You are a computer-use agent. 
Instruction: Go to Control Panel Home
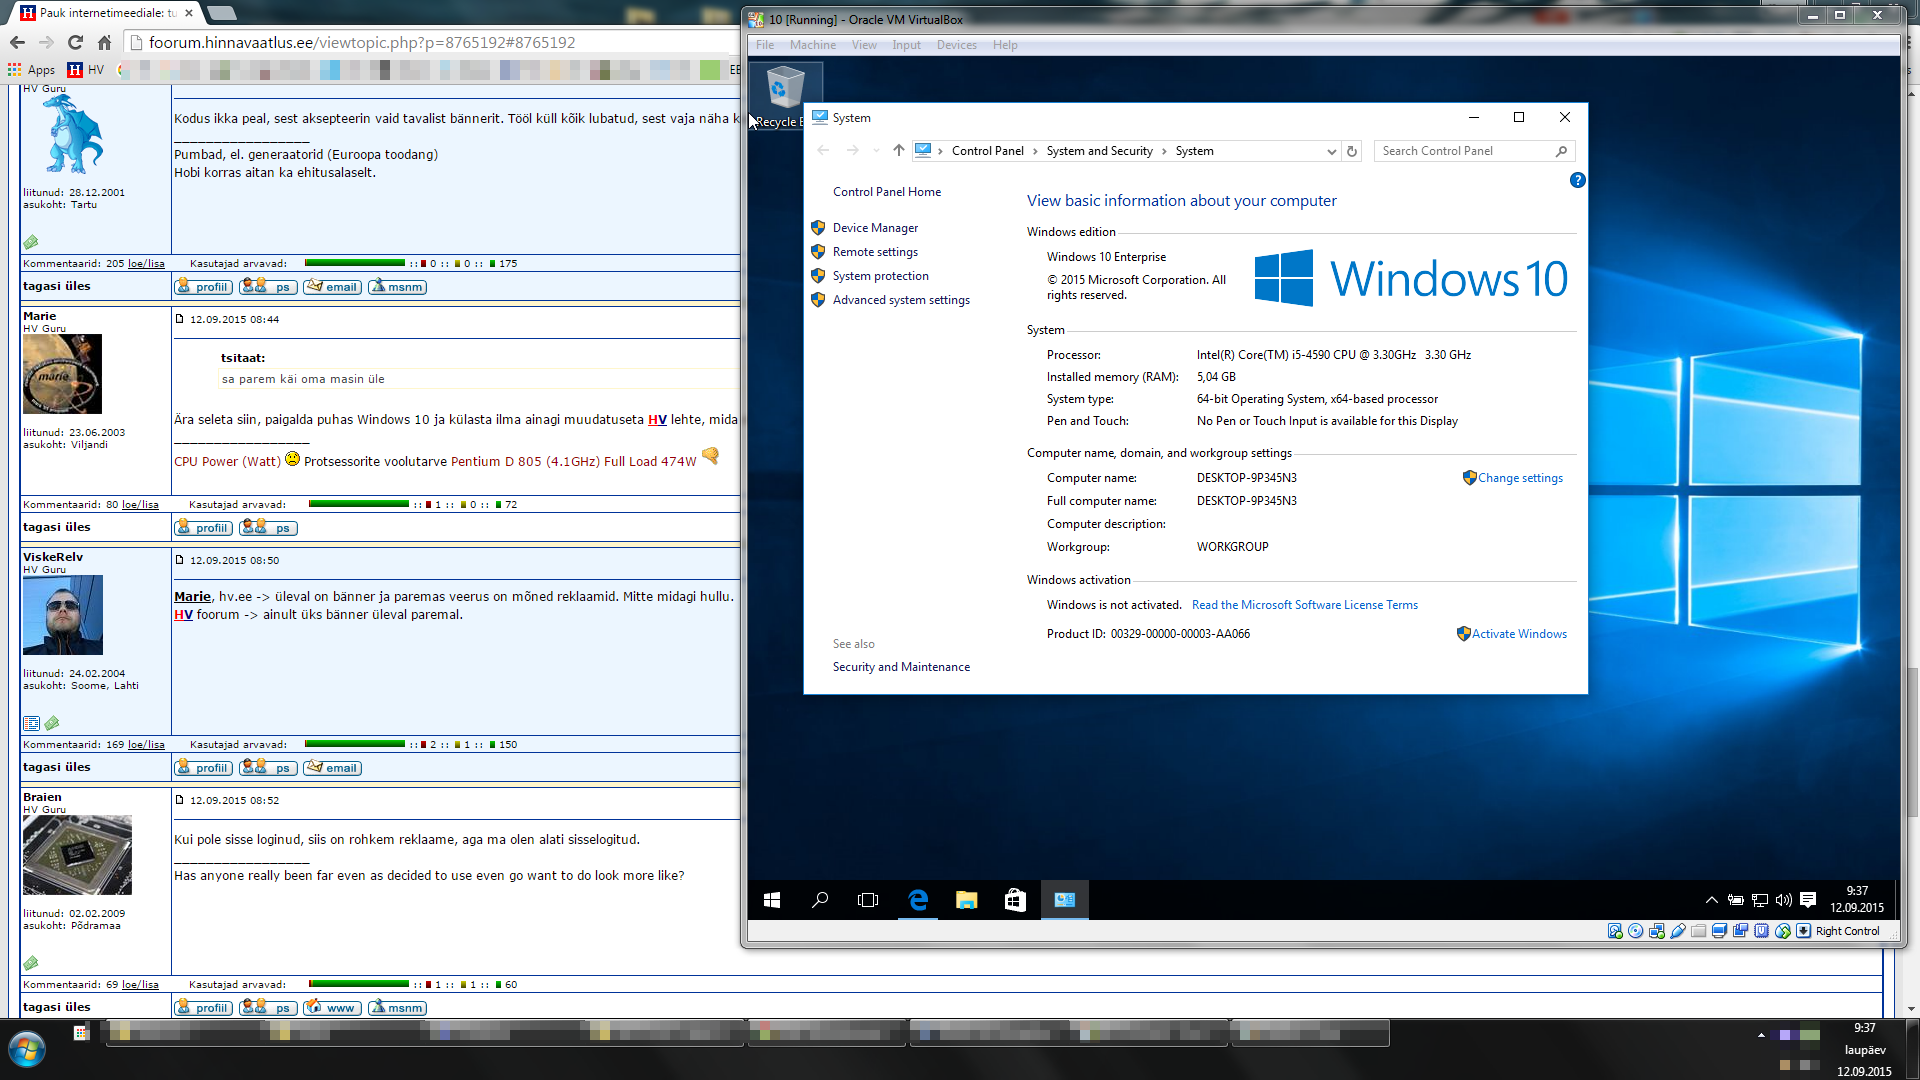tap(887, 192)
